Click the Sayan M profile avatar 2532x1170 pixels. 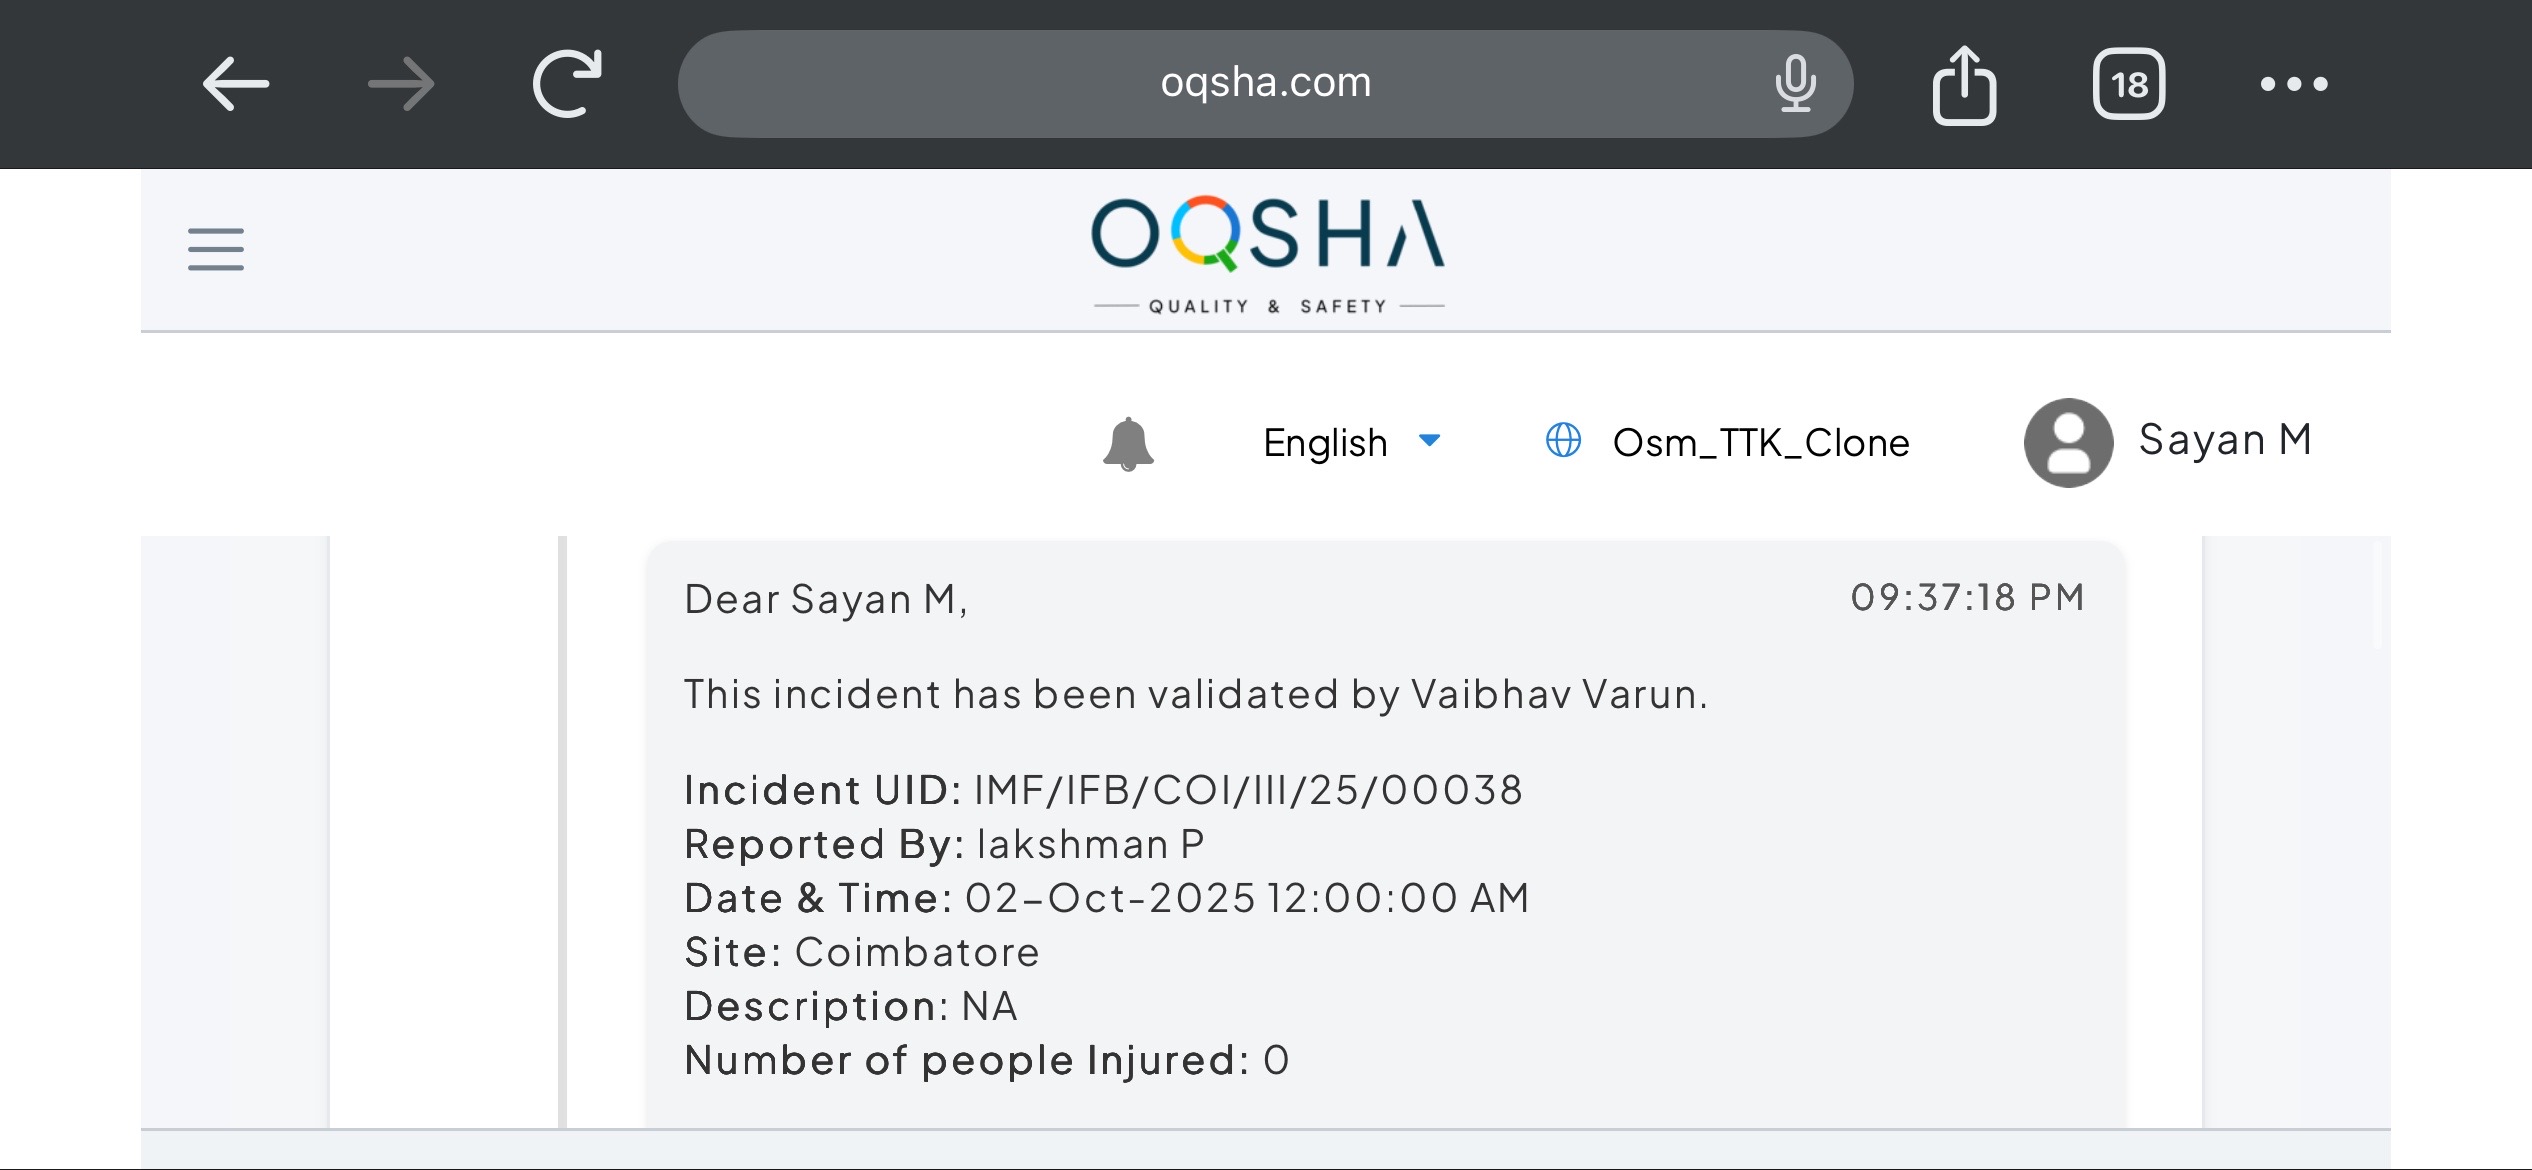click(x=2068, y=443)
